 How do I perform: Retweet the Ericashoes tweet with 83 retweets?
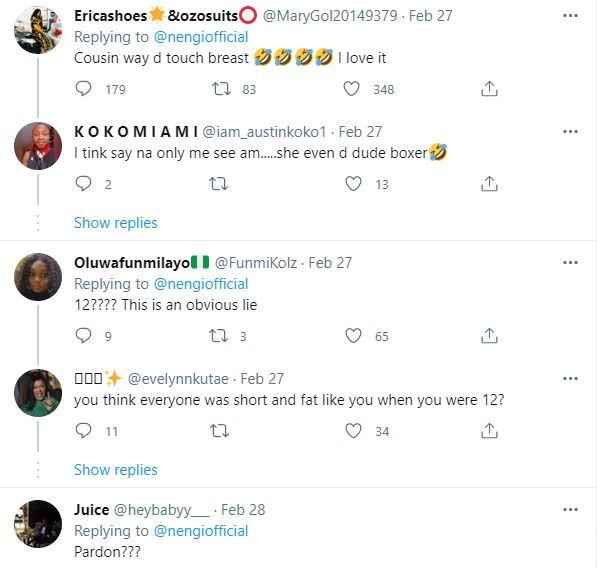click(221, 89)
